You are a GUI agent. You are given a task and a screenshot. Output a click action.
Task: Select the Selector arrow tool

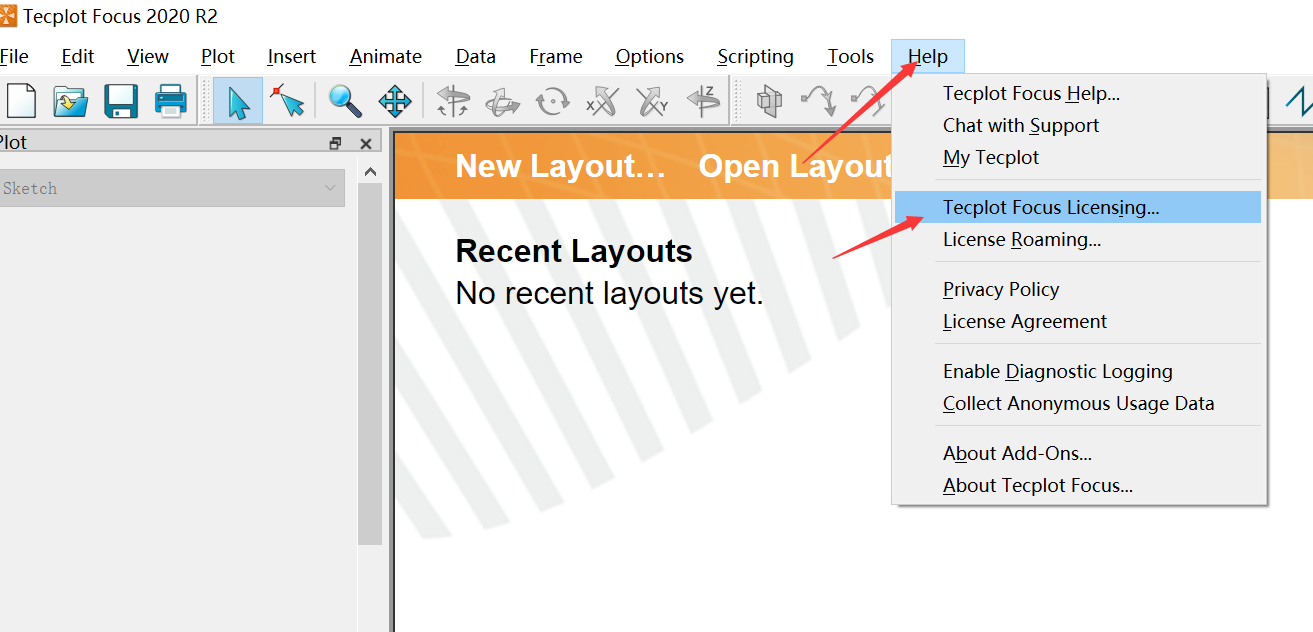tap(238, 101)
